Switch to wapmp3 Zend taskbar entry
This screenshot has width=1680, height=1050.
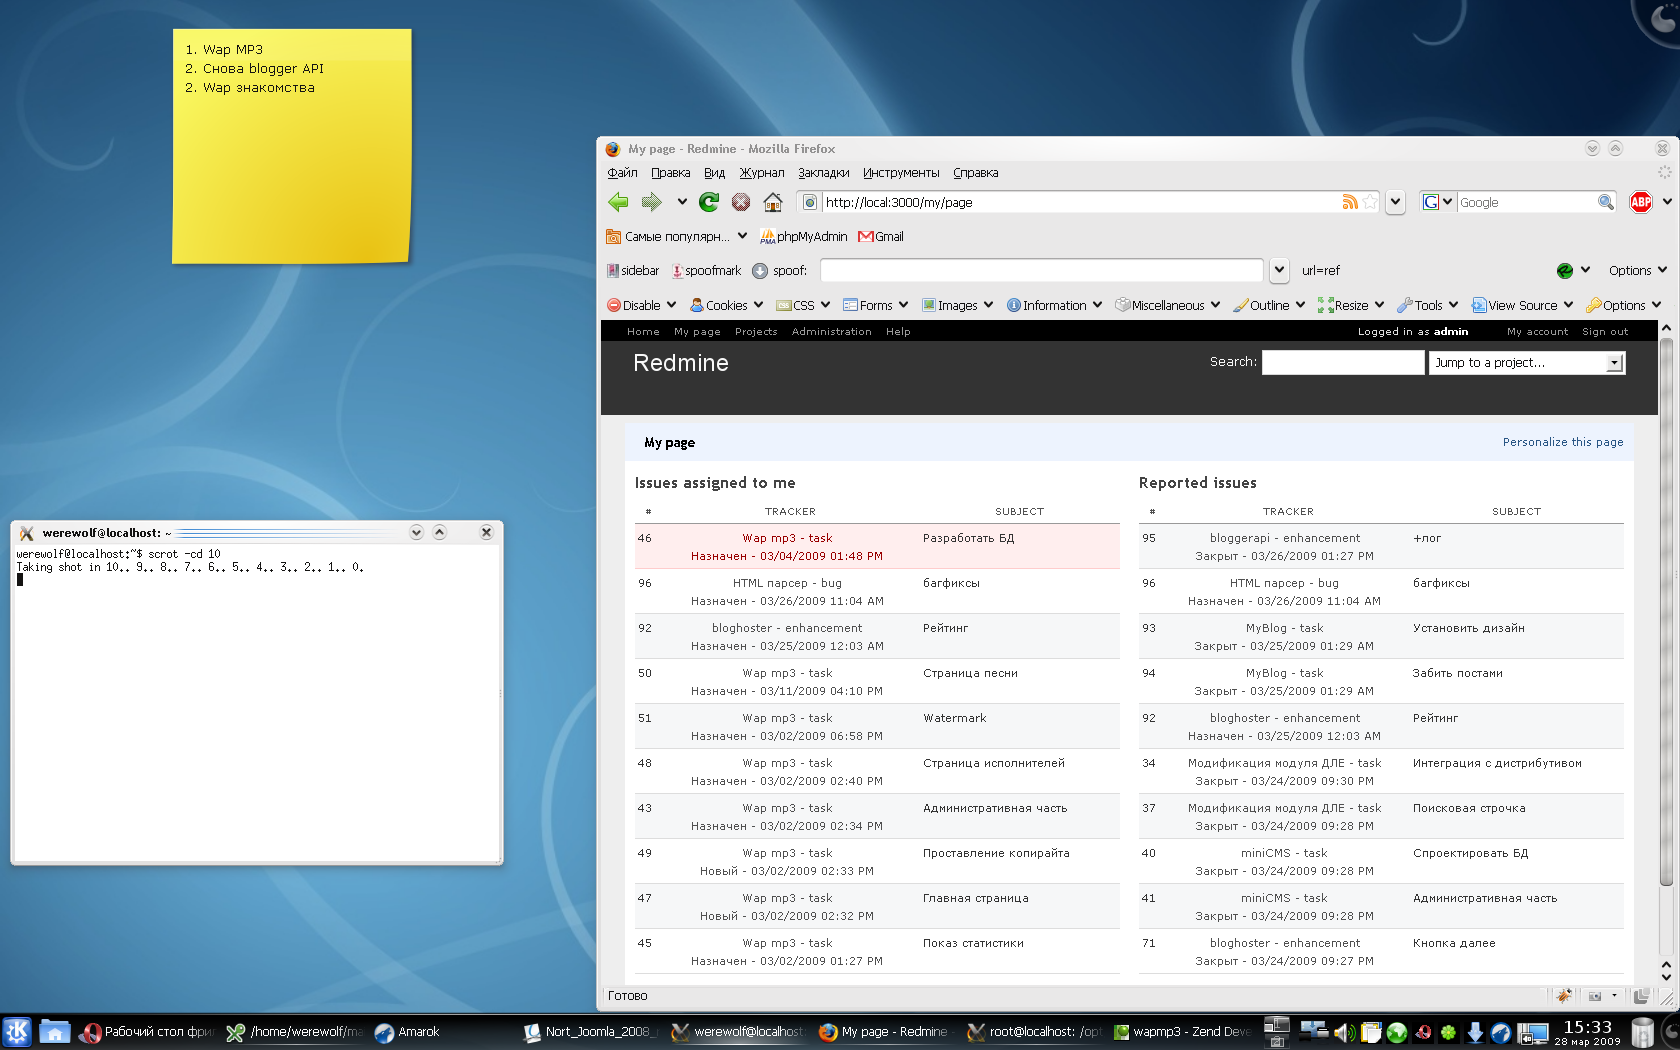pos(1182,1032)
